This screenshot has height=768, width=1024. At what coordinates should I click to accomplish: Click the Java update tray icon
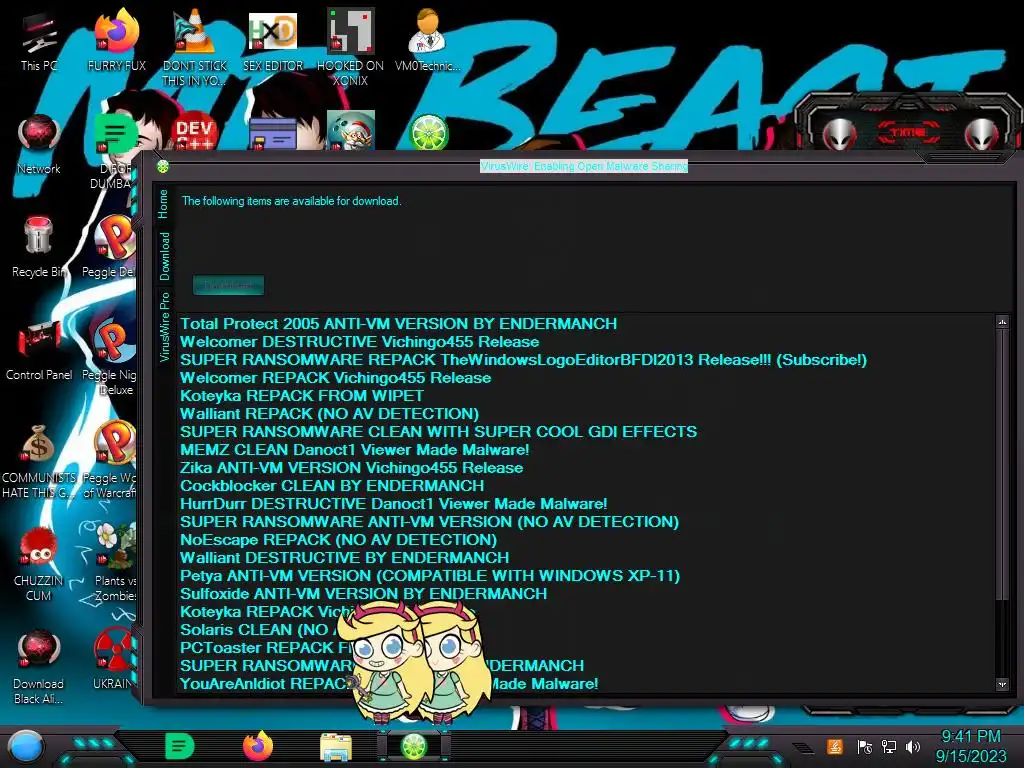click(834, 746)
